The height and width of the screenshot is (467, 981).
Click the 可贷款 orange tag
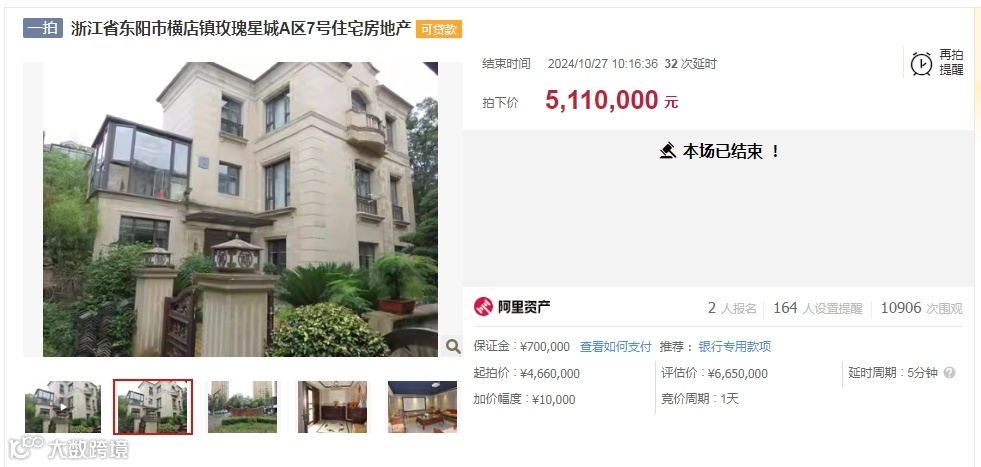pos(439,29)
